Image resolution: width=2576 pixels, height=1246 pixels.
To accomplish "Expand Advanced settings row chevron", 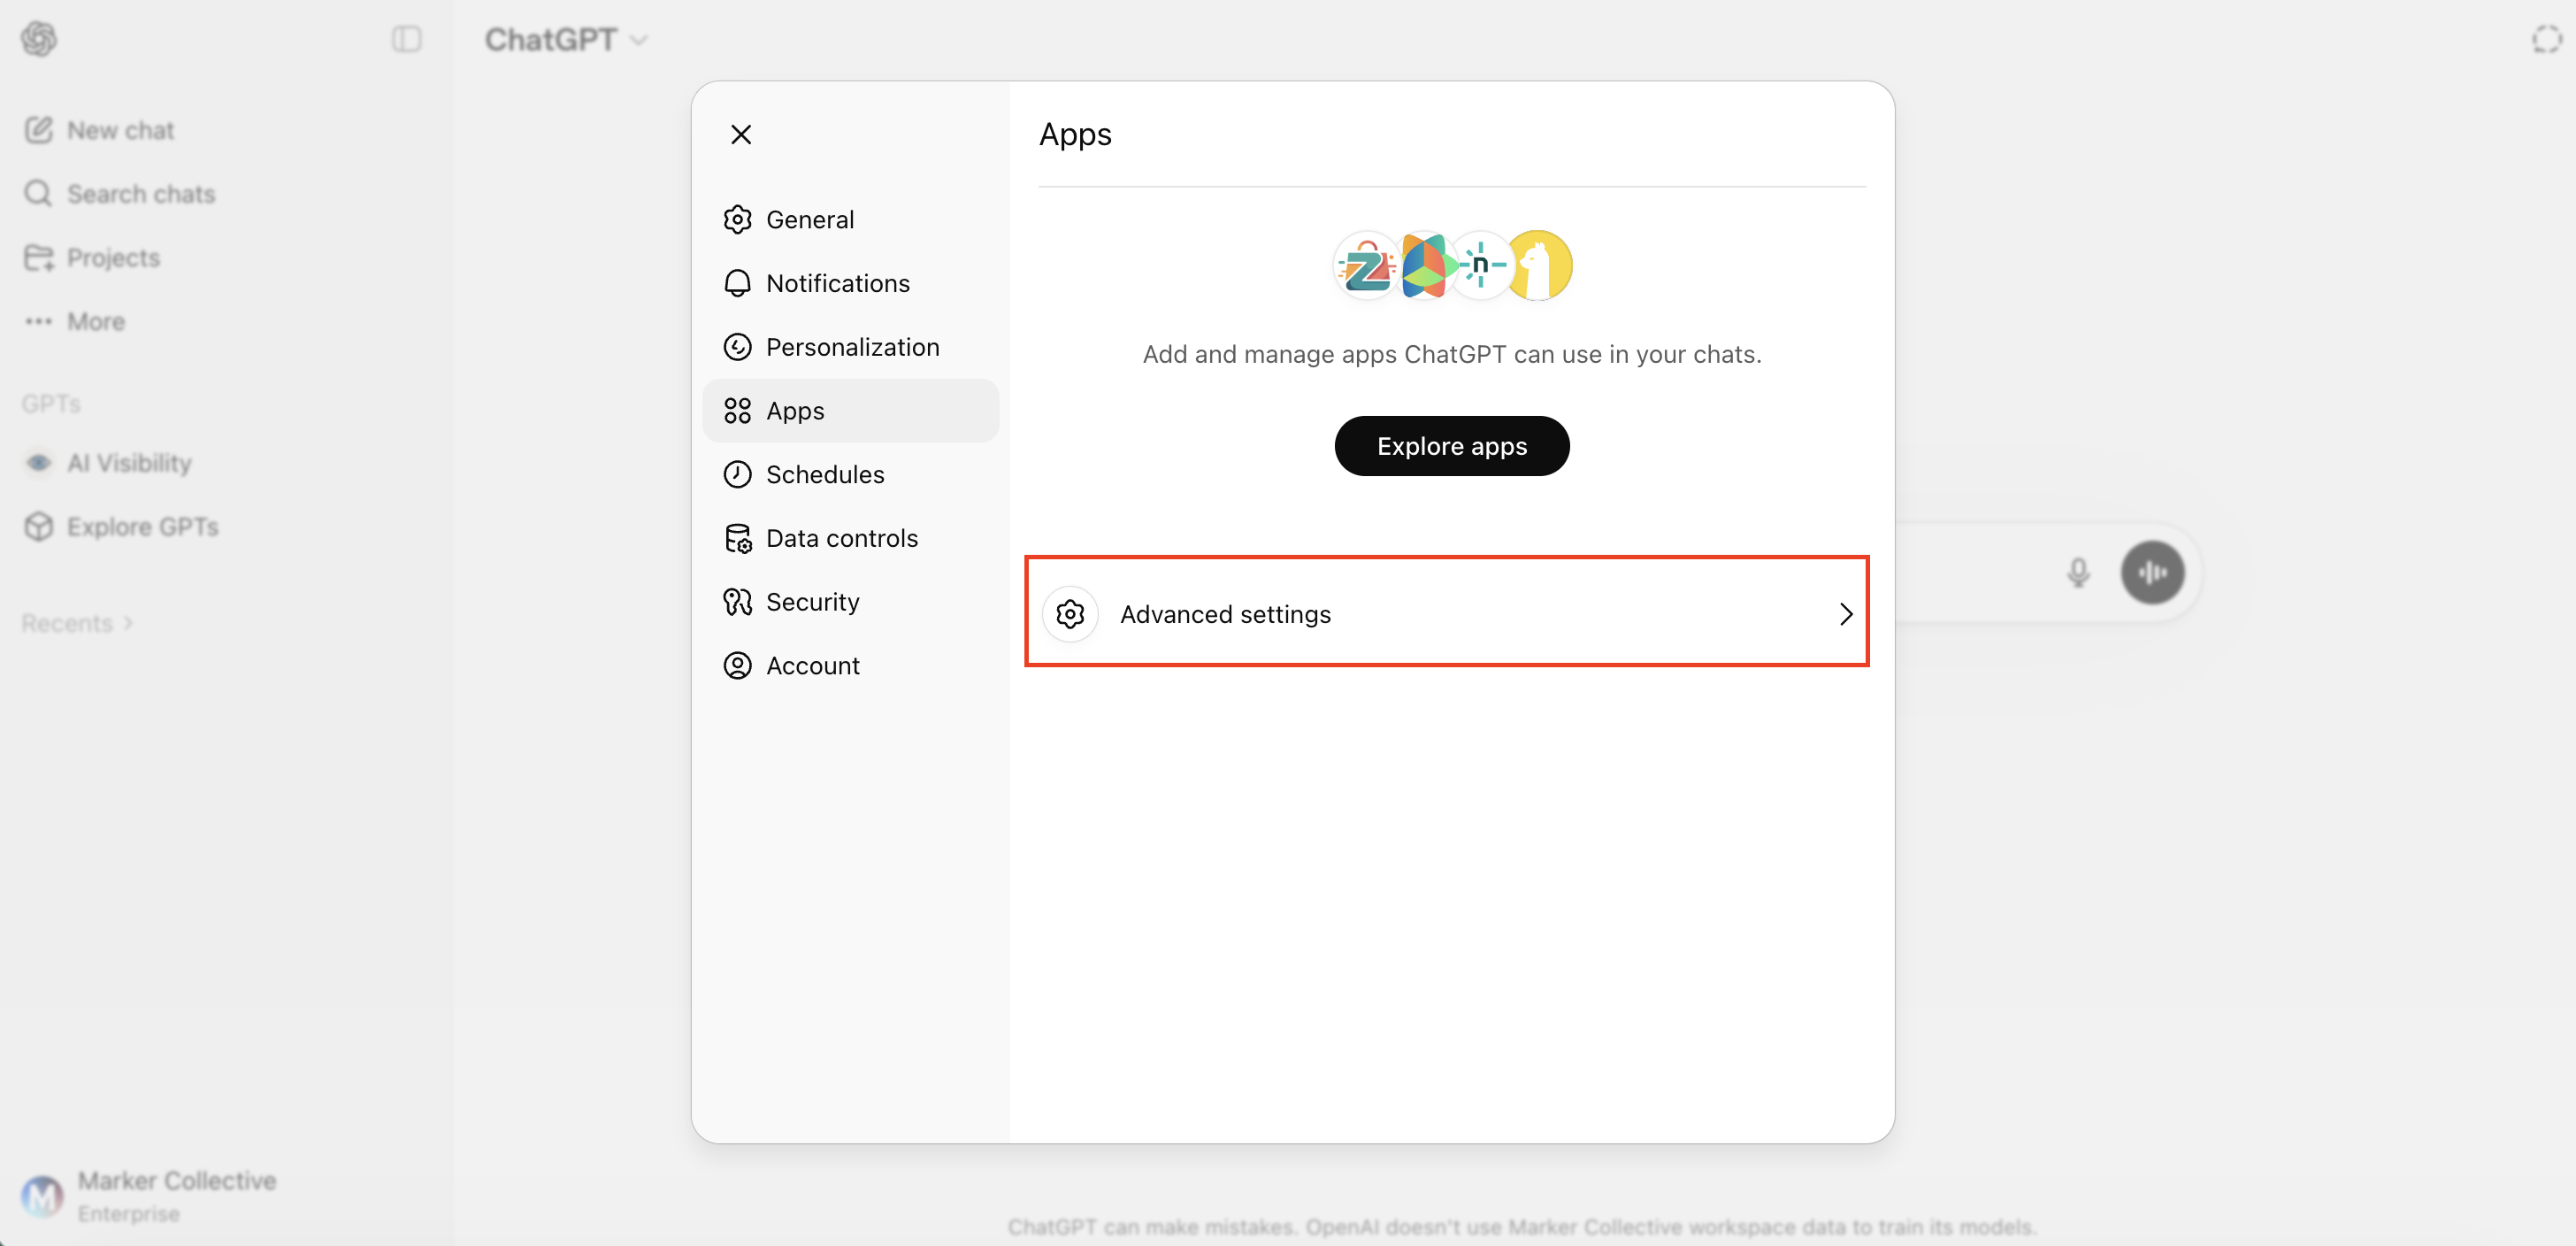I will [1845, 614].
